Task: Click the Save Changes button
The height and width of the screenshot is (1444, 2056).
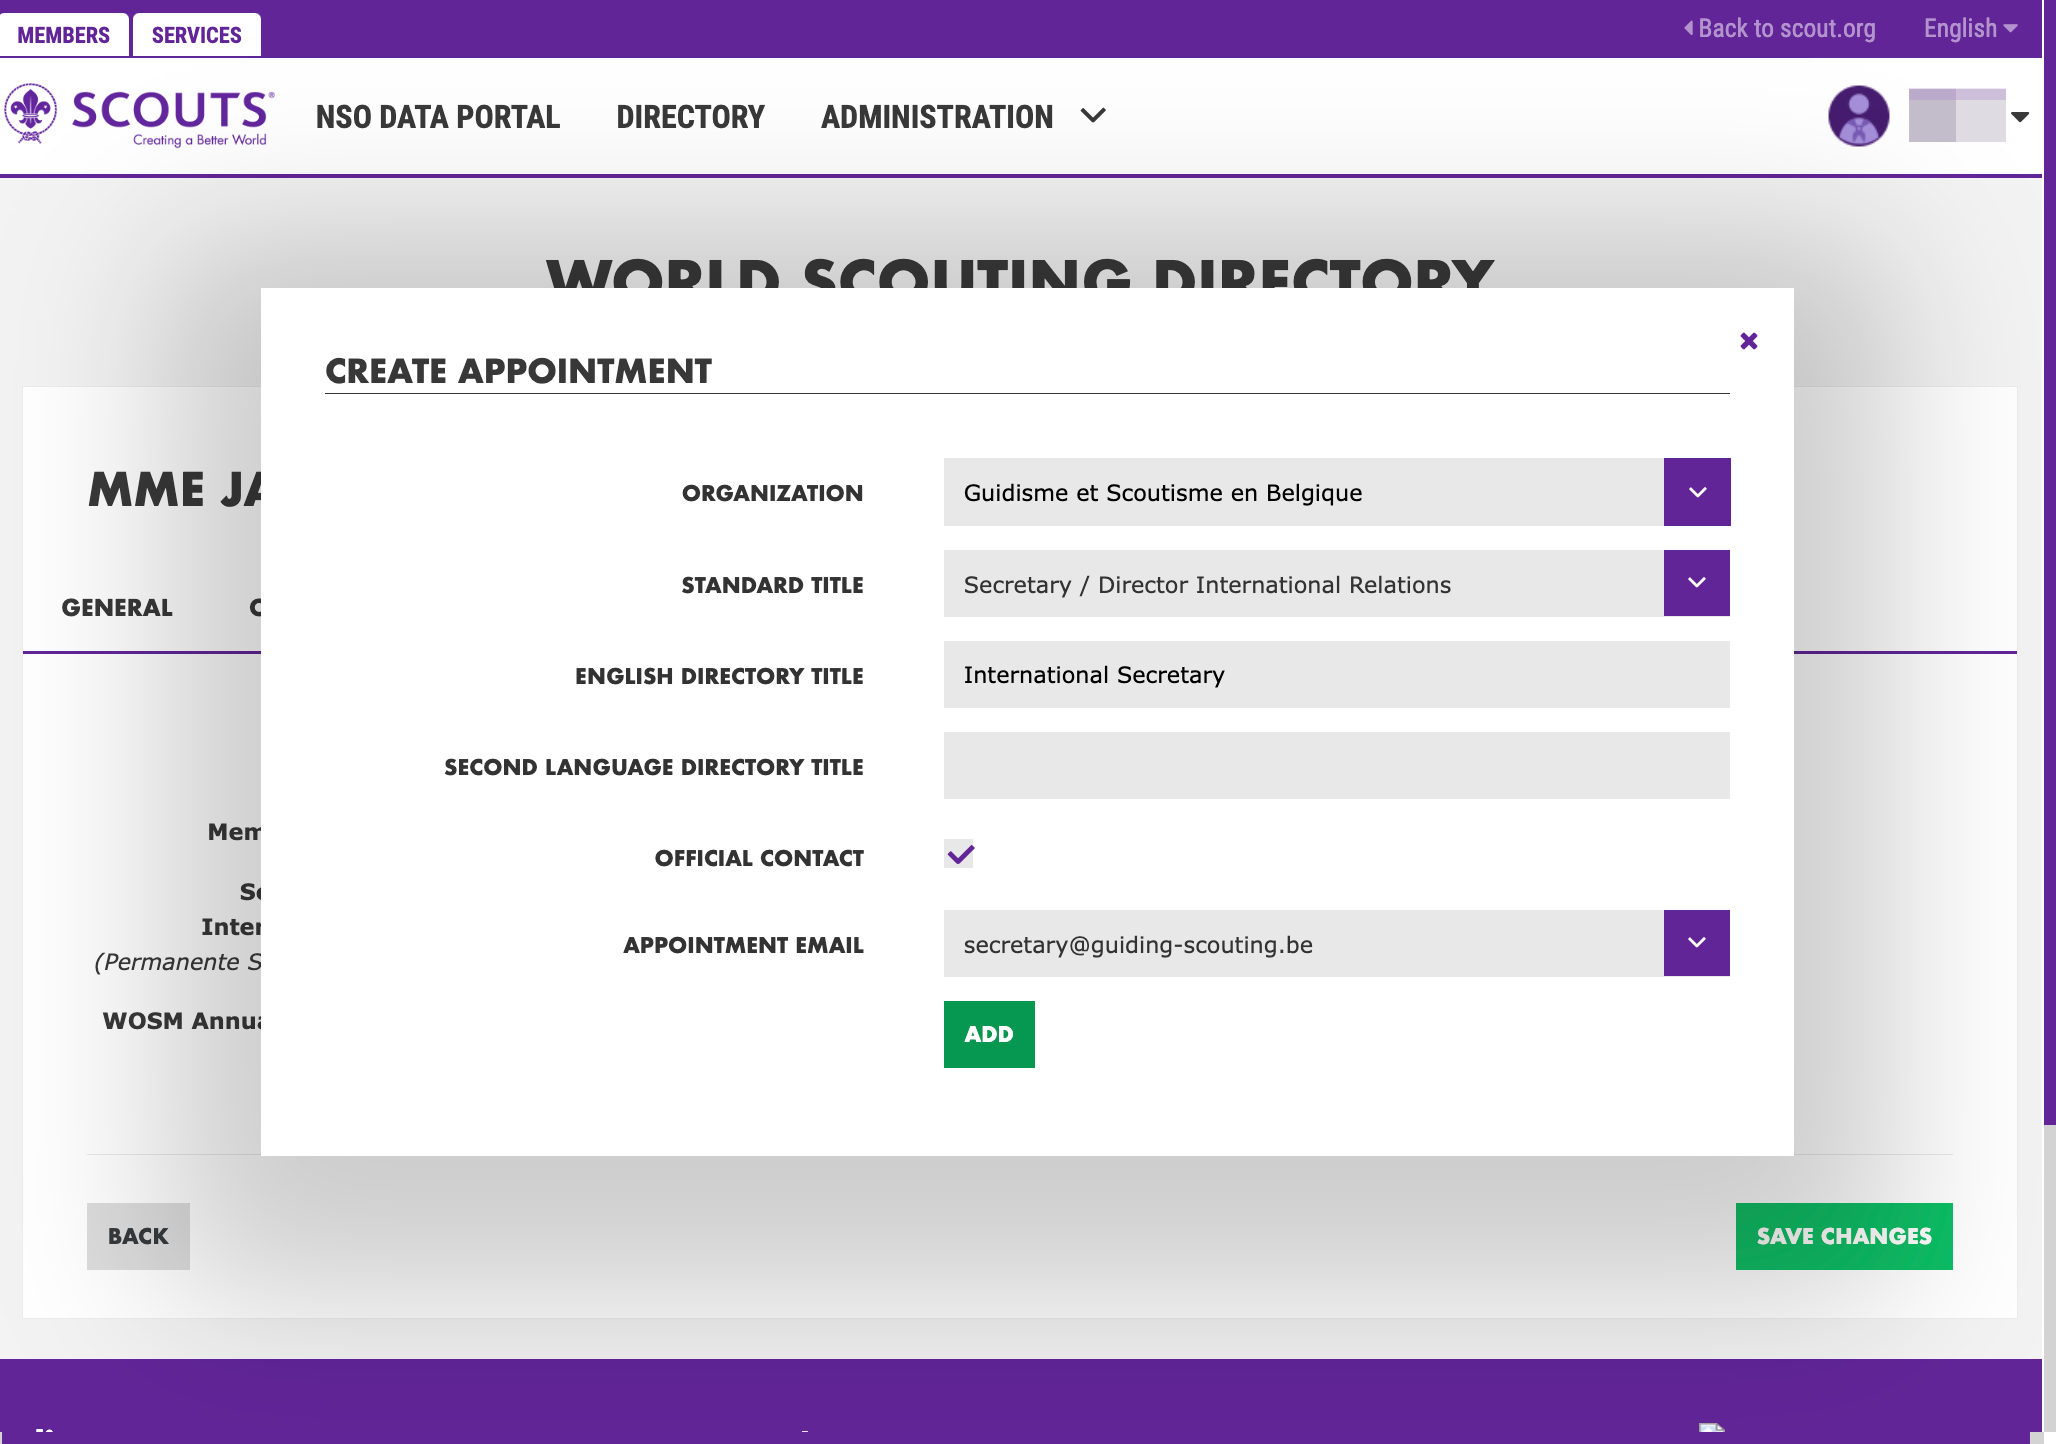Action: pyautogui.click(x=1844, y=1236)
